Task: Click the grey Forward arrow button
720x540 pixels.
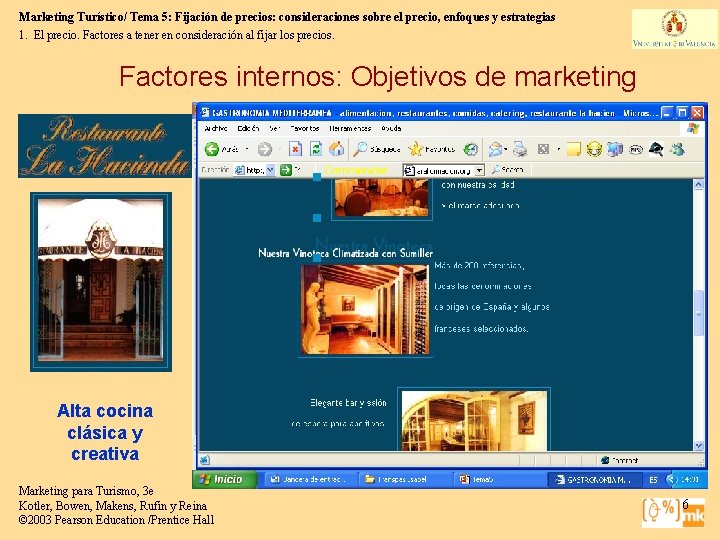Action: [265, 149]
